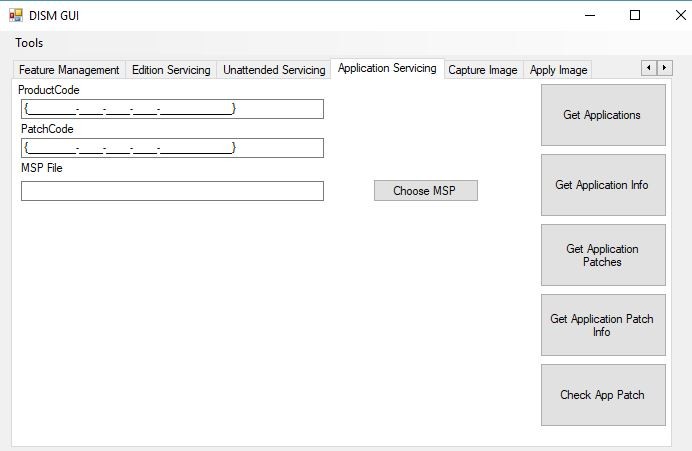The height and width of the screenshot is (451, 692).
Task: Switch to the Feature Management tab
Action: 69,70
